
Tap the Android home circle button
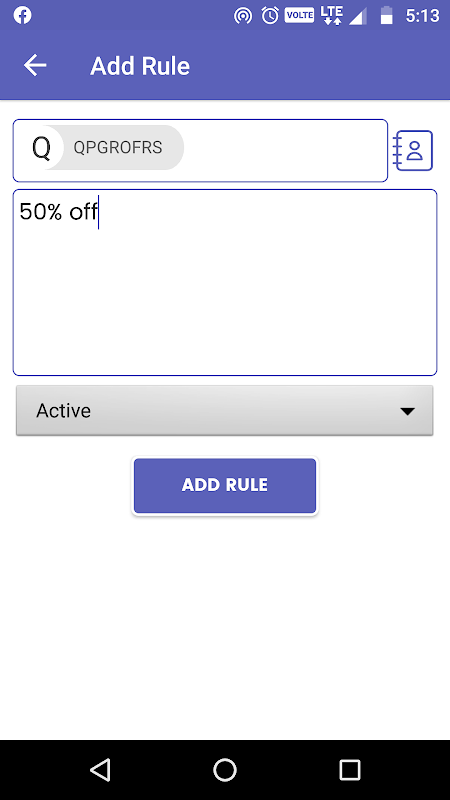pyautogui.click(x=225, y=769)
